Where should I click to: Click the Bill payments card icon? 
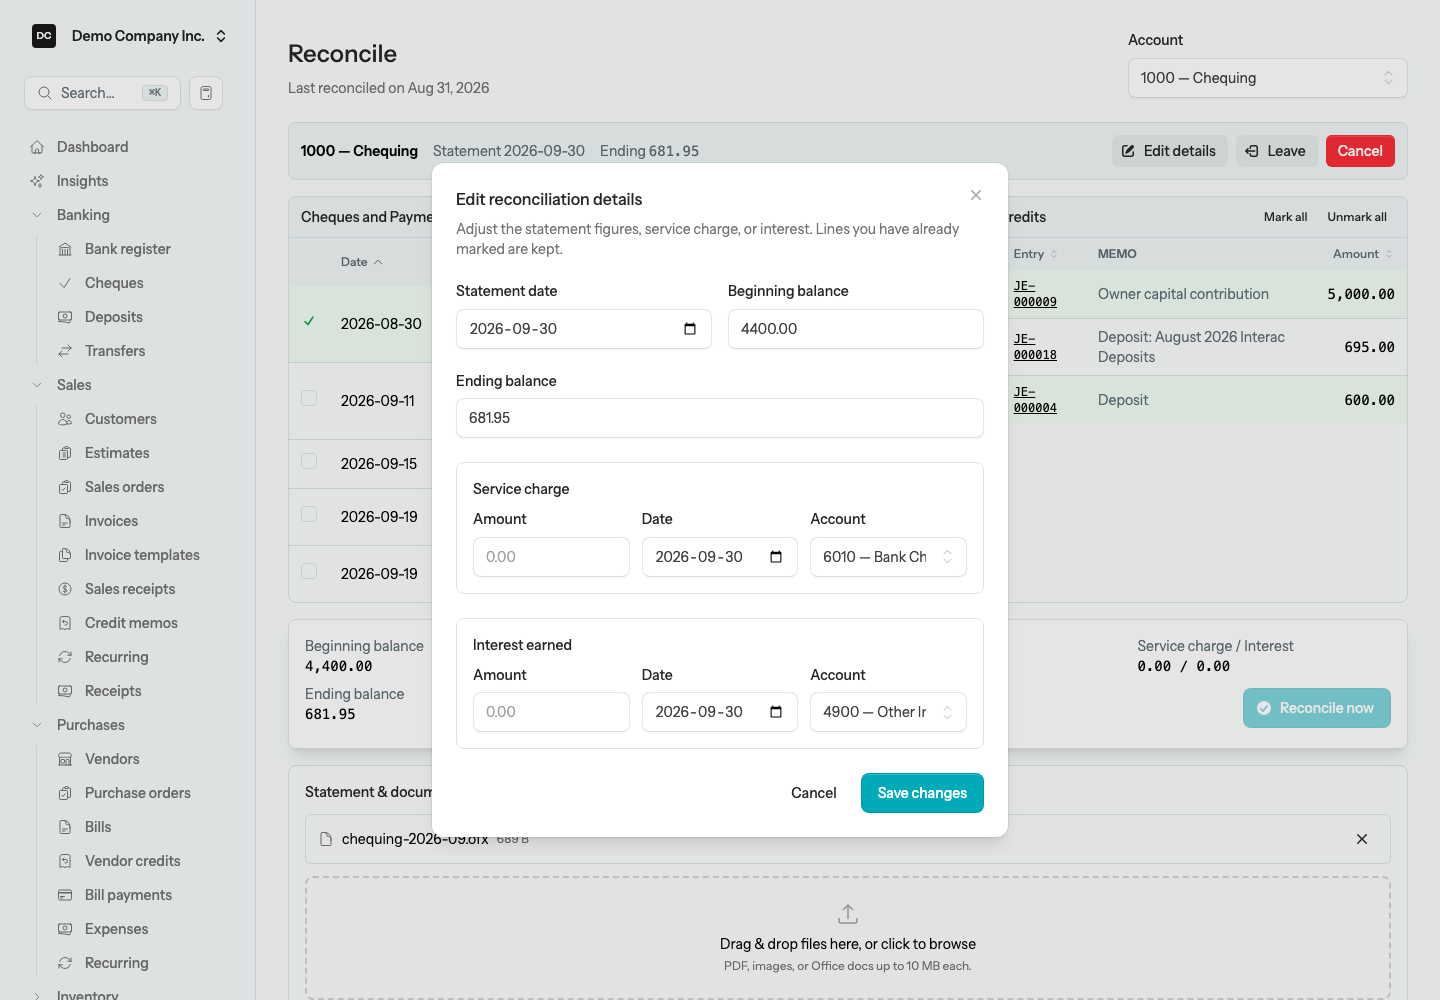[65, 895]
